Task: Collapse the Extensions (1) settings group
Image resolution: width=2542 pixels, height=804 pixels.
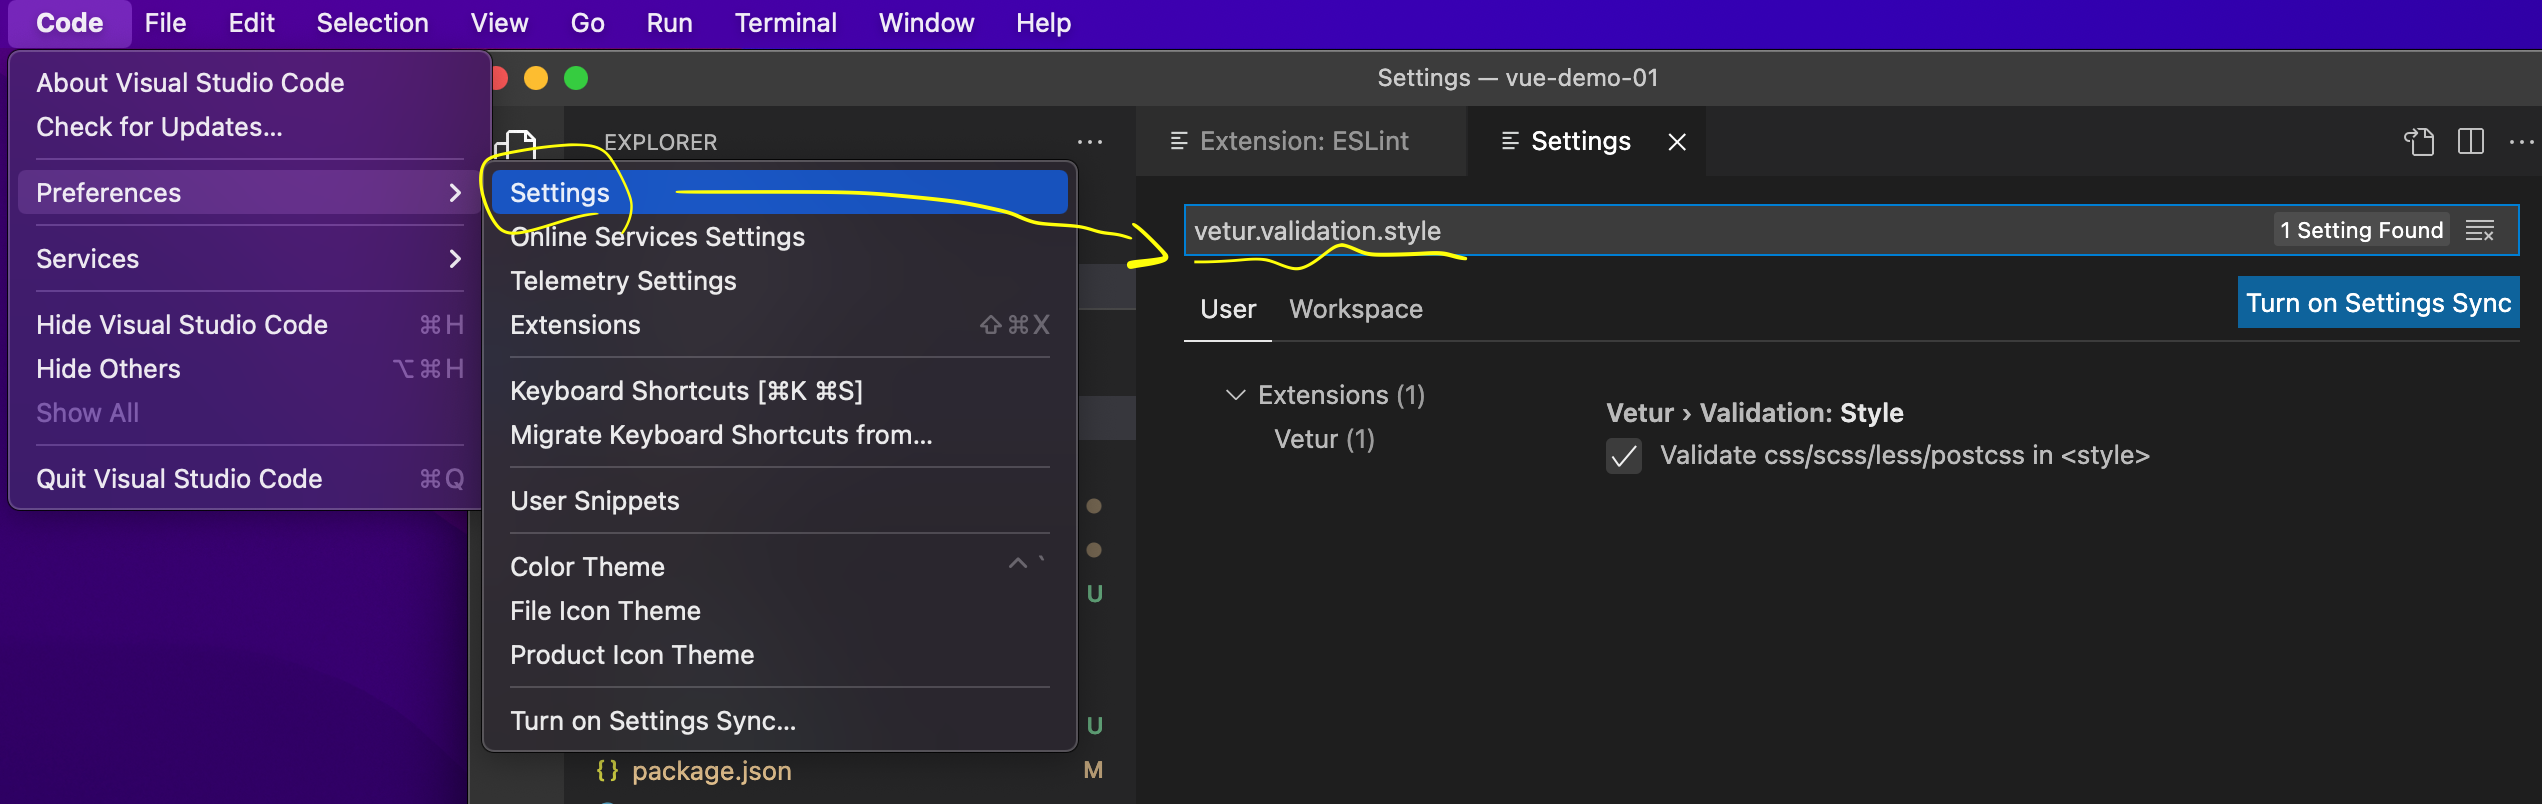Action: 1236,395
